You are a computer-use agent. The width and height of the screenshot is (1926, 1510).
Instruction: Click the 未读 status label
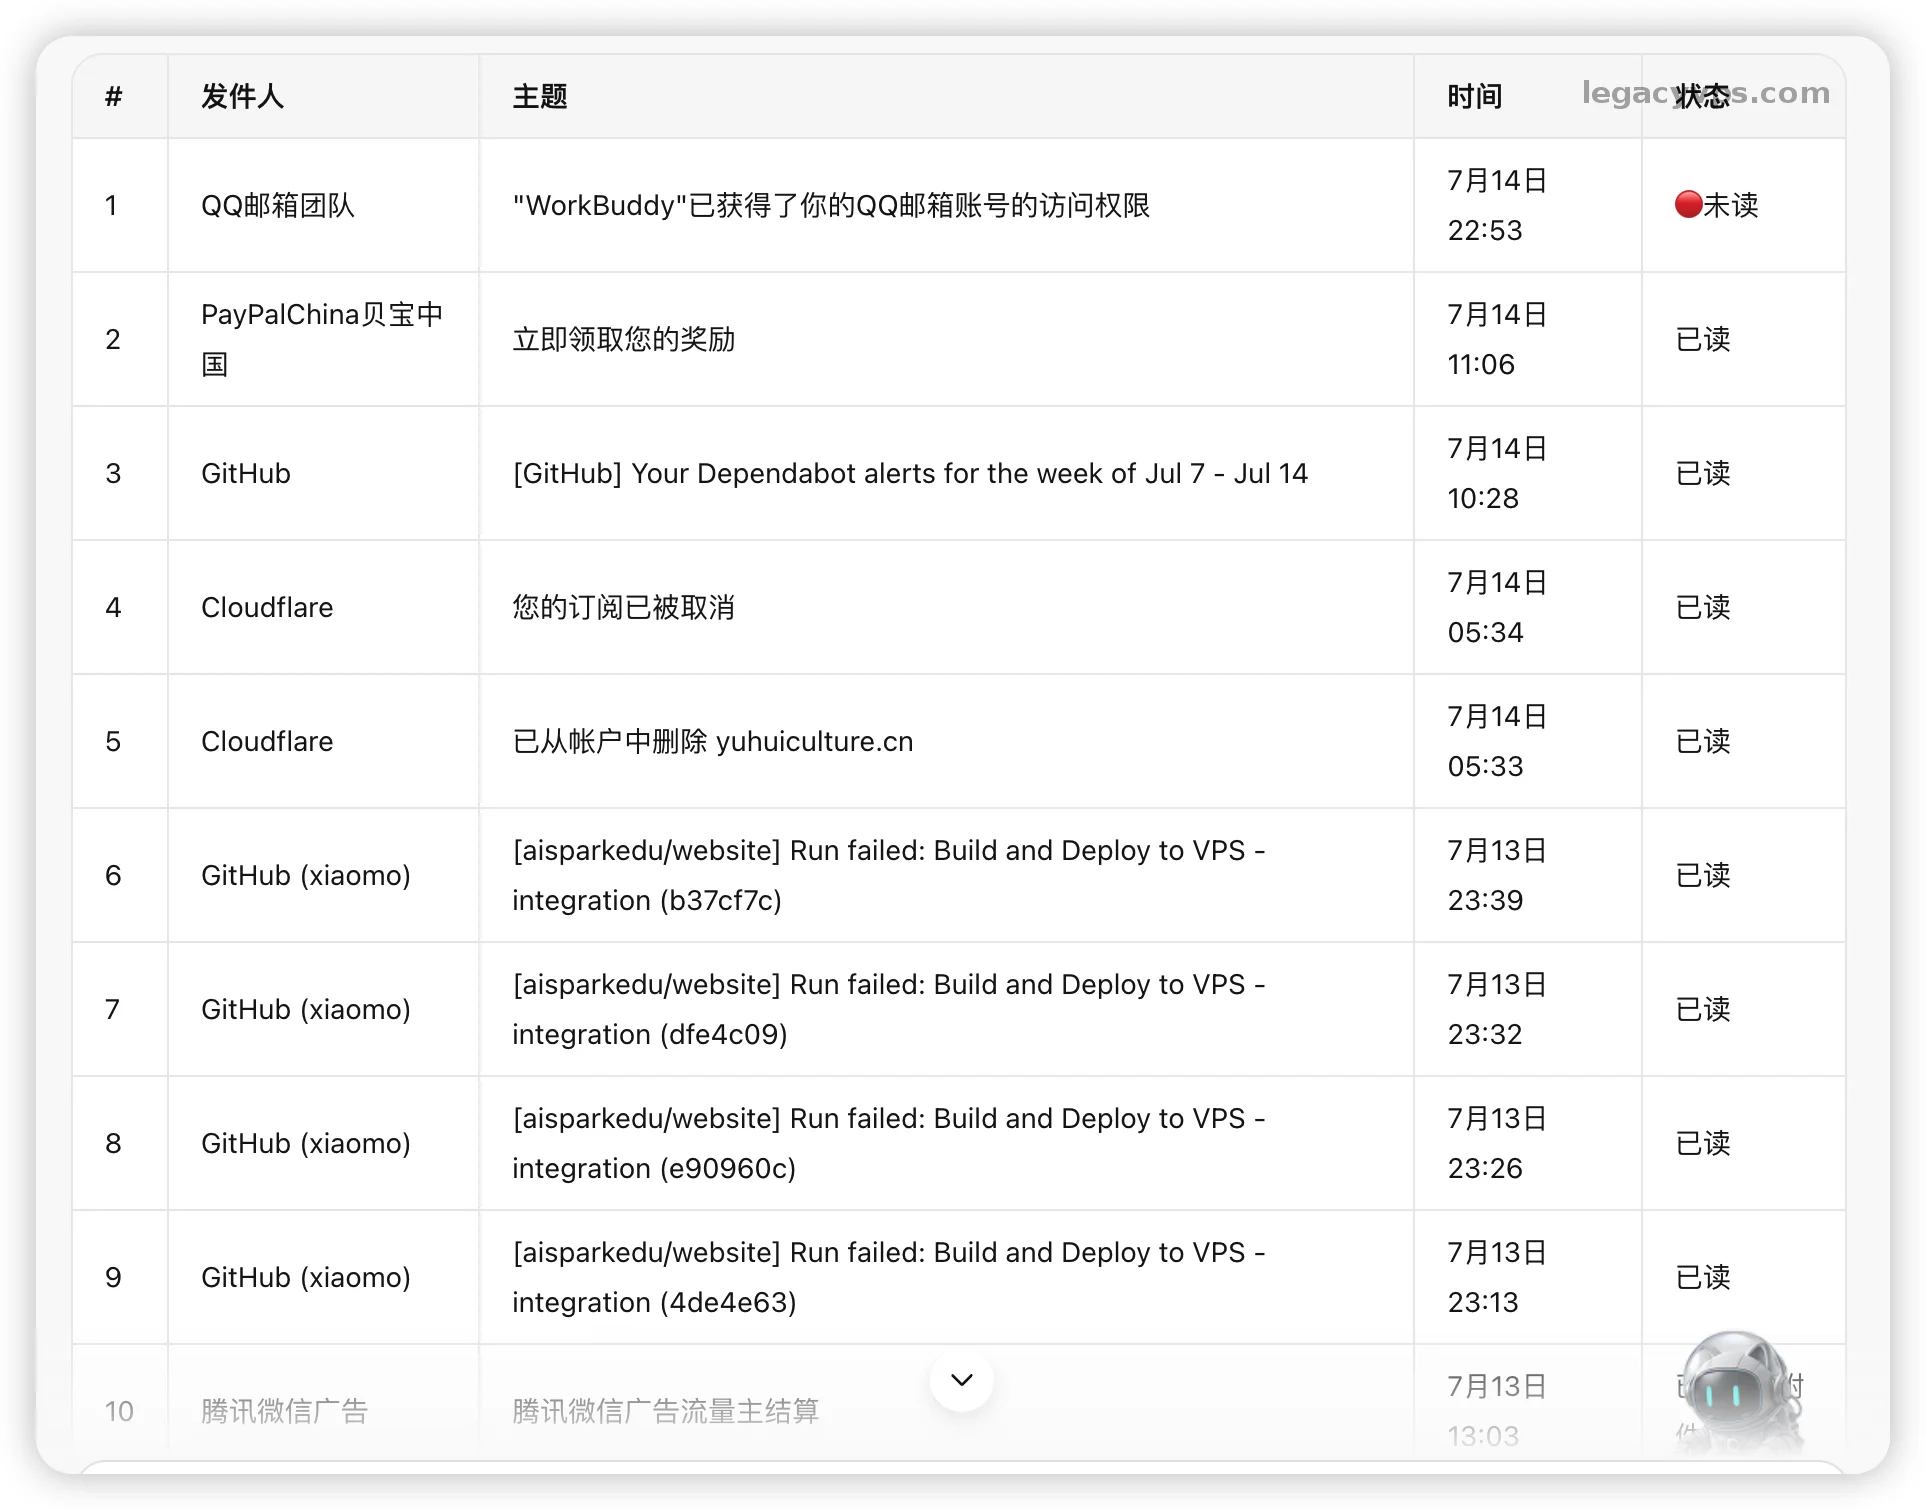point(1730,205)
